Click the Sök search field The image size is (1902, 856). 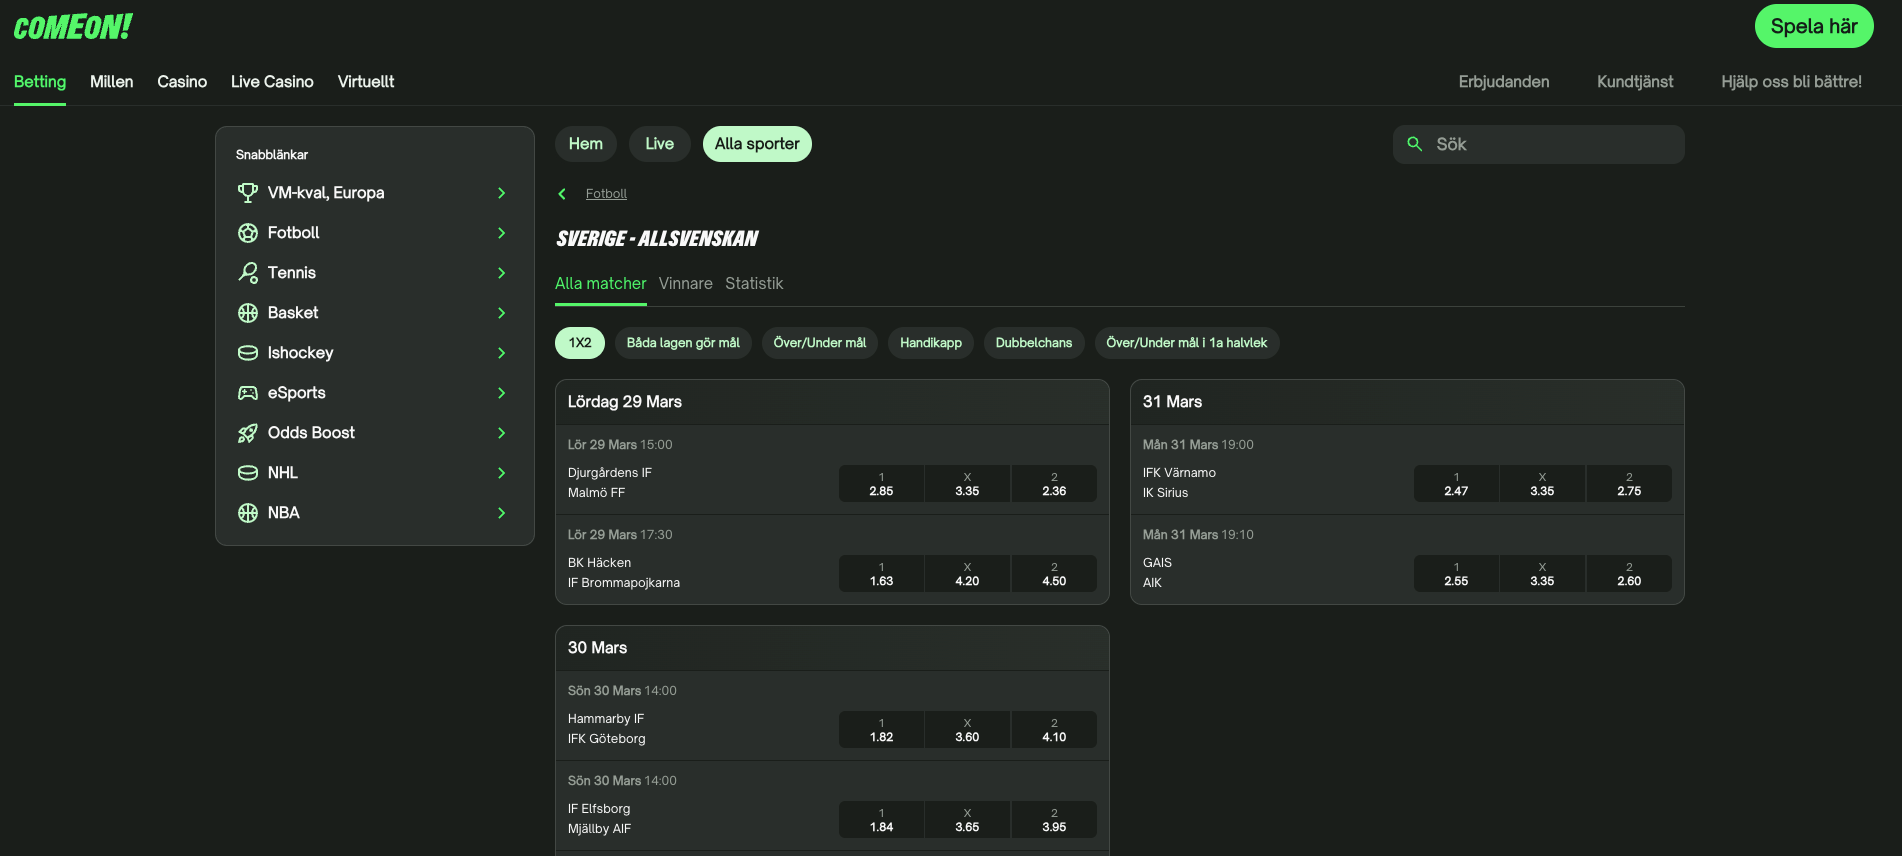pyautogui.click(x=1539, y=144)
